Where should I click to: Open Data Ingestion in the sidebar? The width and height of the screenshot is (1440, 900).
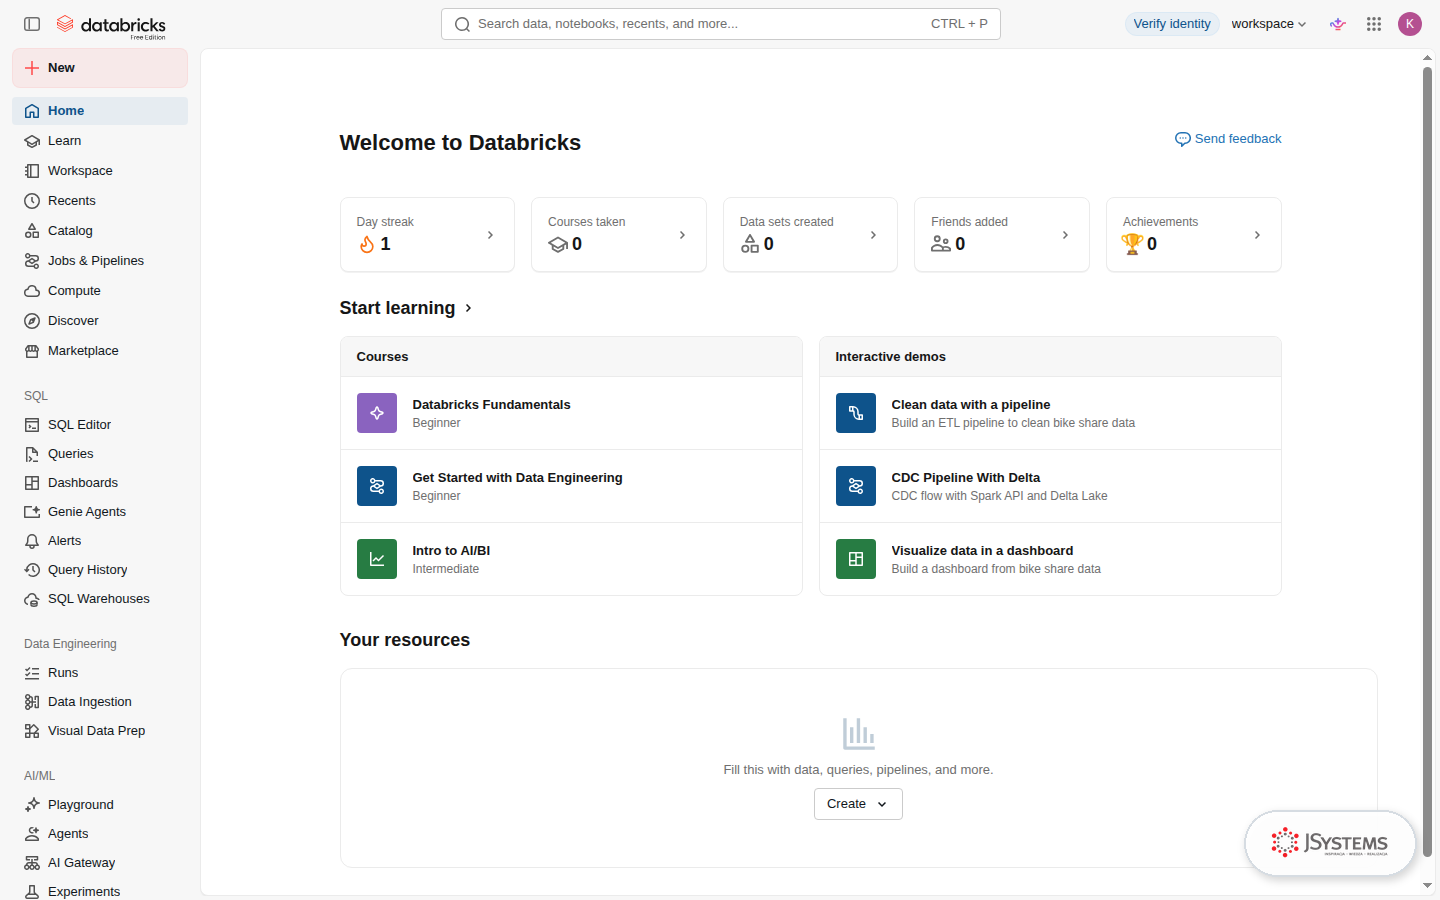[100, 702]
